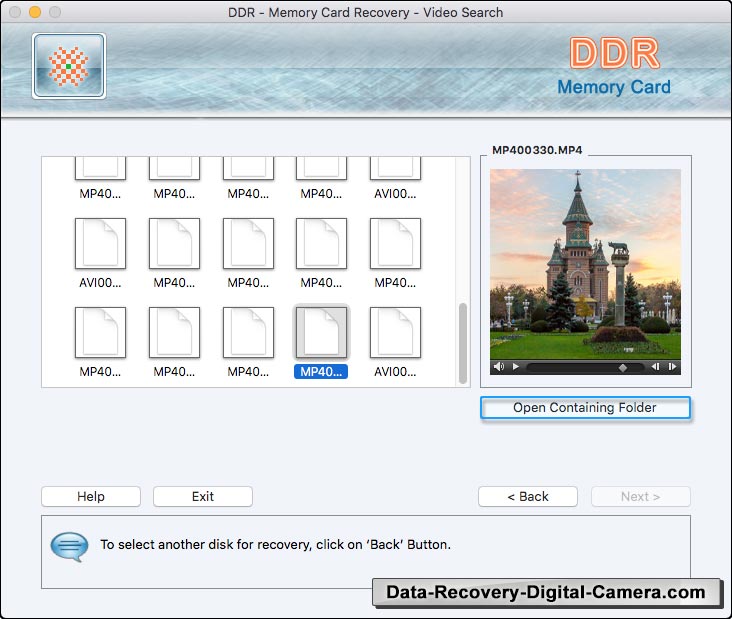Click the greyed-out 'Next >' button
This screenshot has height=619, width=732.
tap(640, 496)
